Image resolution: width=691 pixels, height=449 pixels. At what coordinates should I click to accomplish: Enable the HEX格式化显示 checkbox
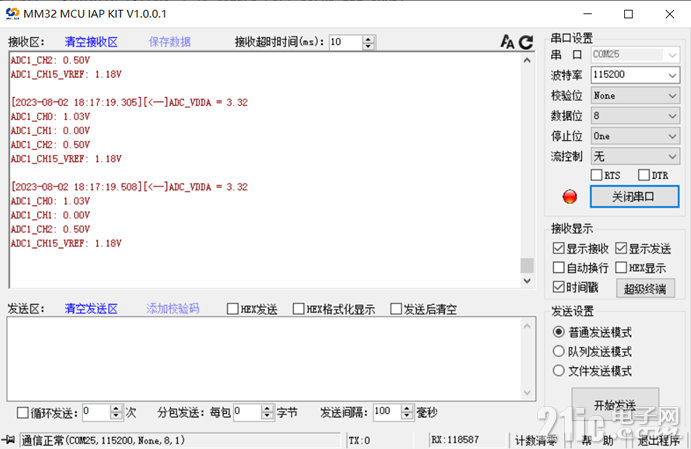[298, 309]
